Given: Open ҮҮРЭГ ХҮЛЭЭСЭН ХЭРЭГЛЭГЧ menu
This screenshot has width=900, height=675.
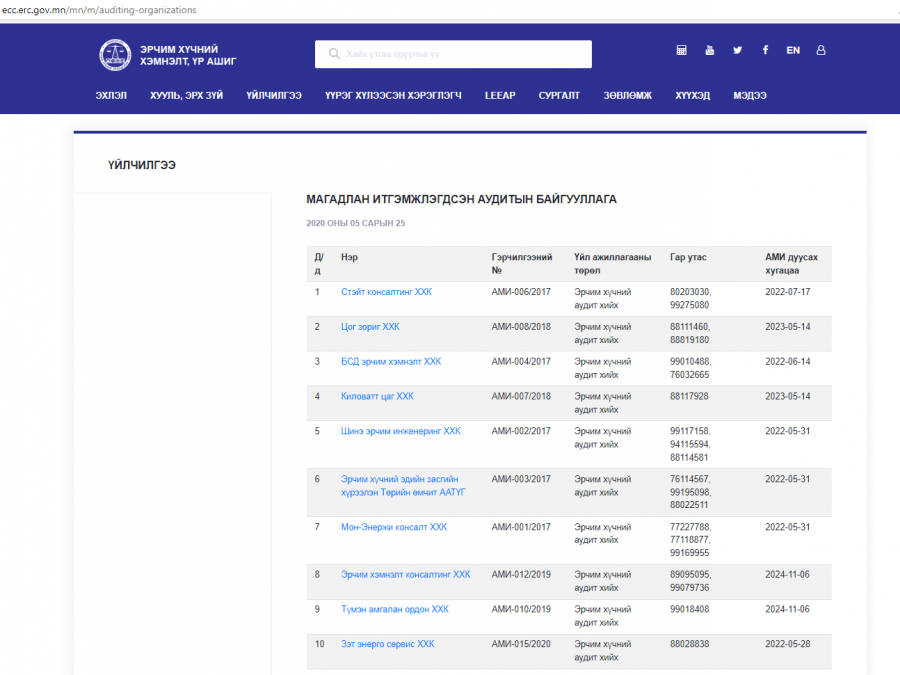Looking at the screenshot, I should [x=393, y=95].
